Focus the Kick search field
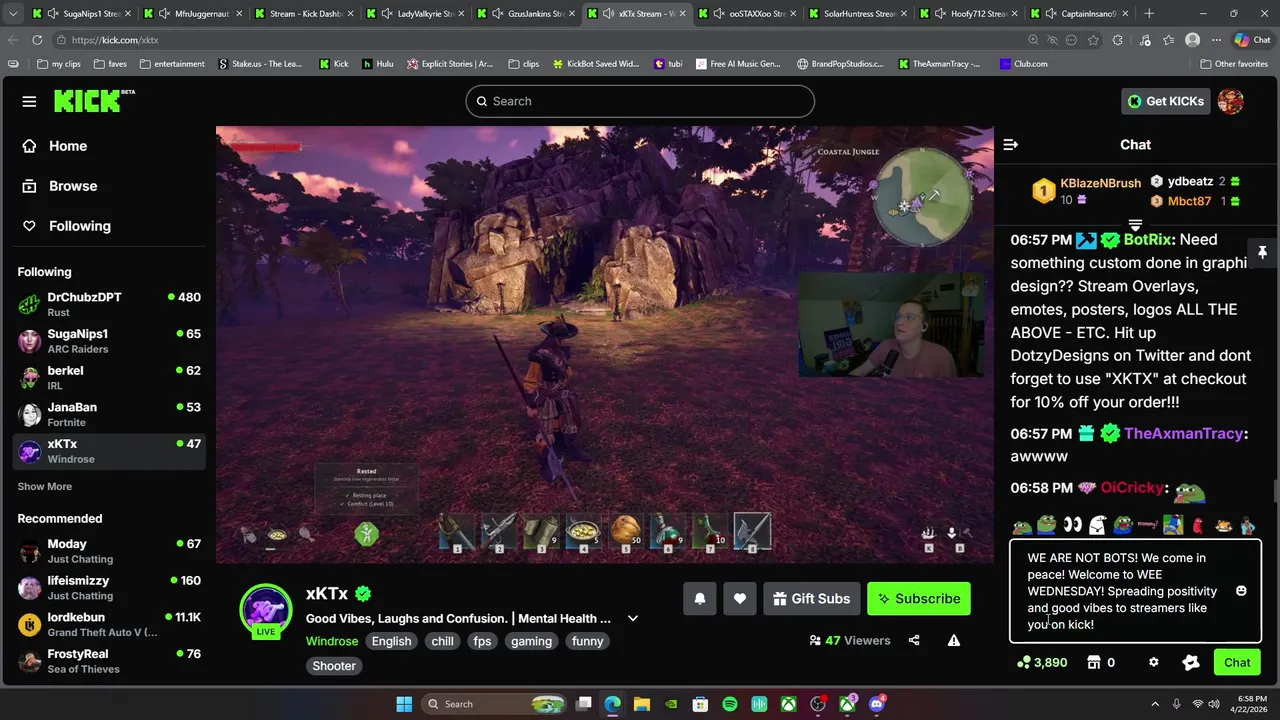Image resolution: width=1280 pixels, height=720 pixels. [640, 101]
